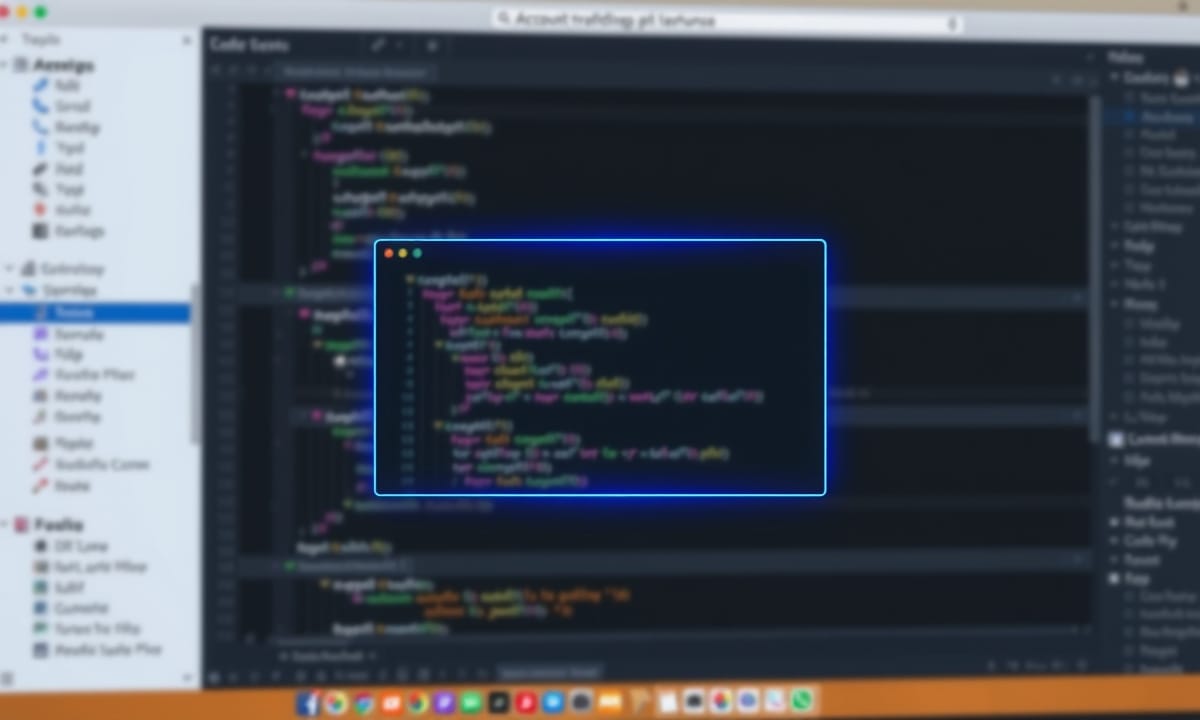The width and height of the screenshot is (1200, 720).
Task: Click the magnifier icon in the top search bar
Action: click(x=503, y=20)
